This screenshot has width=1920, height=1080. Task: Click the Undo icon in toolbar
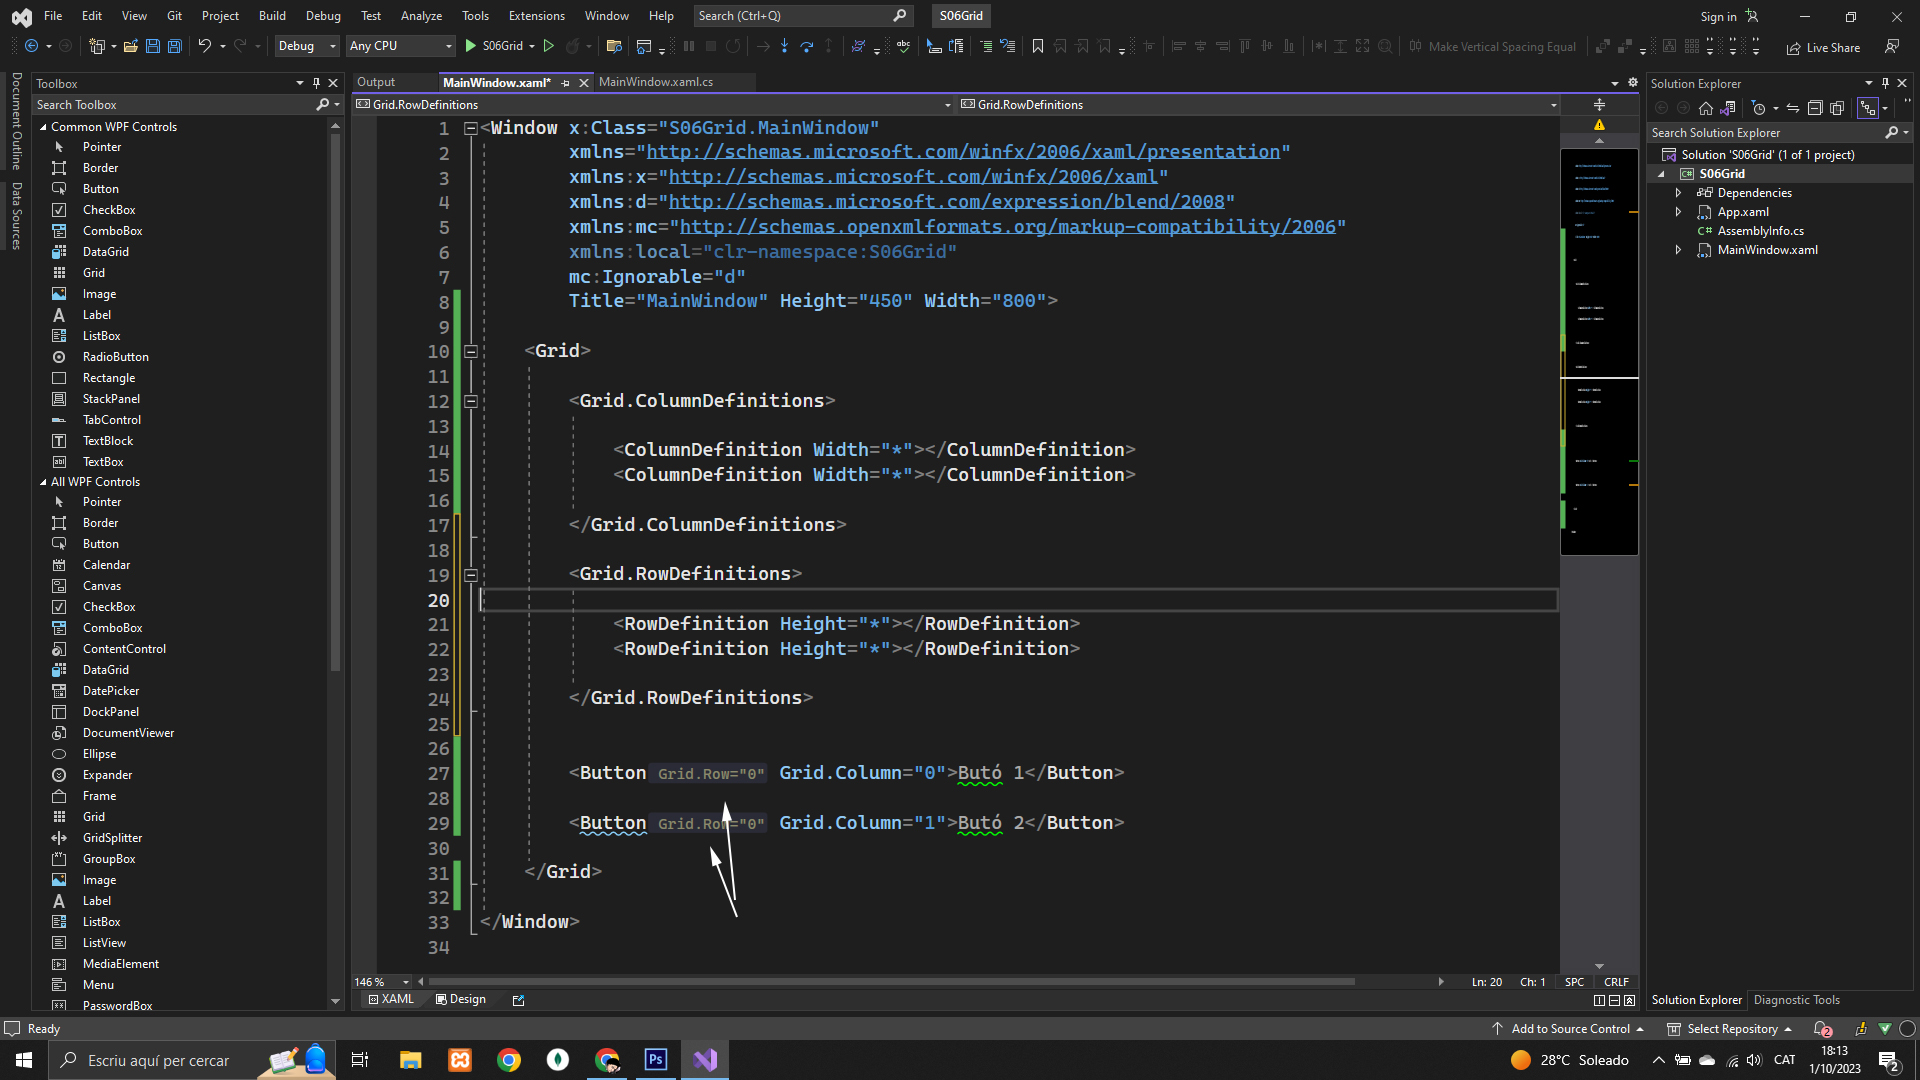click(x=204, y=46)
